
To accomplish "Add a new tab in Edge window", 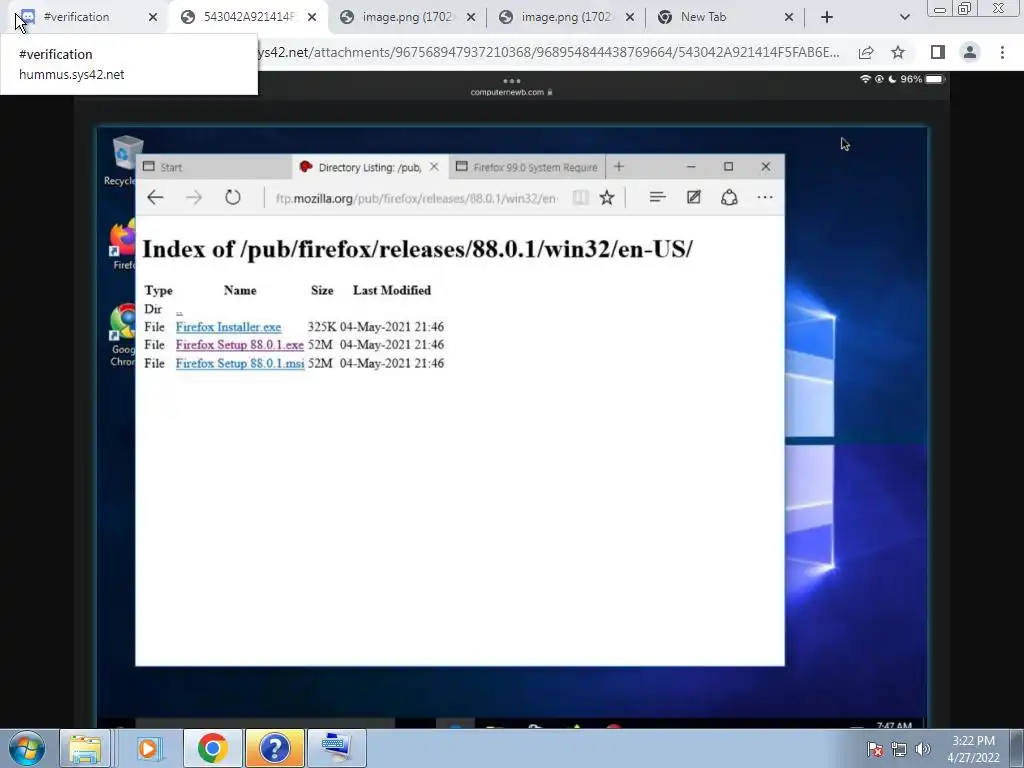I will pyautogui.click(x=618, y=167).
